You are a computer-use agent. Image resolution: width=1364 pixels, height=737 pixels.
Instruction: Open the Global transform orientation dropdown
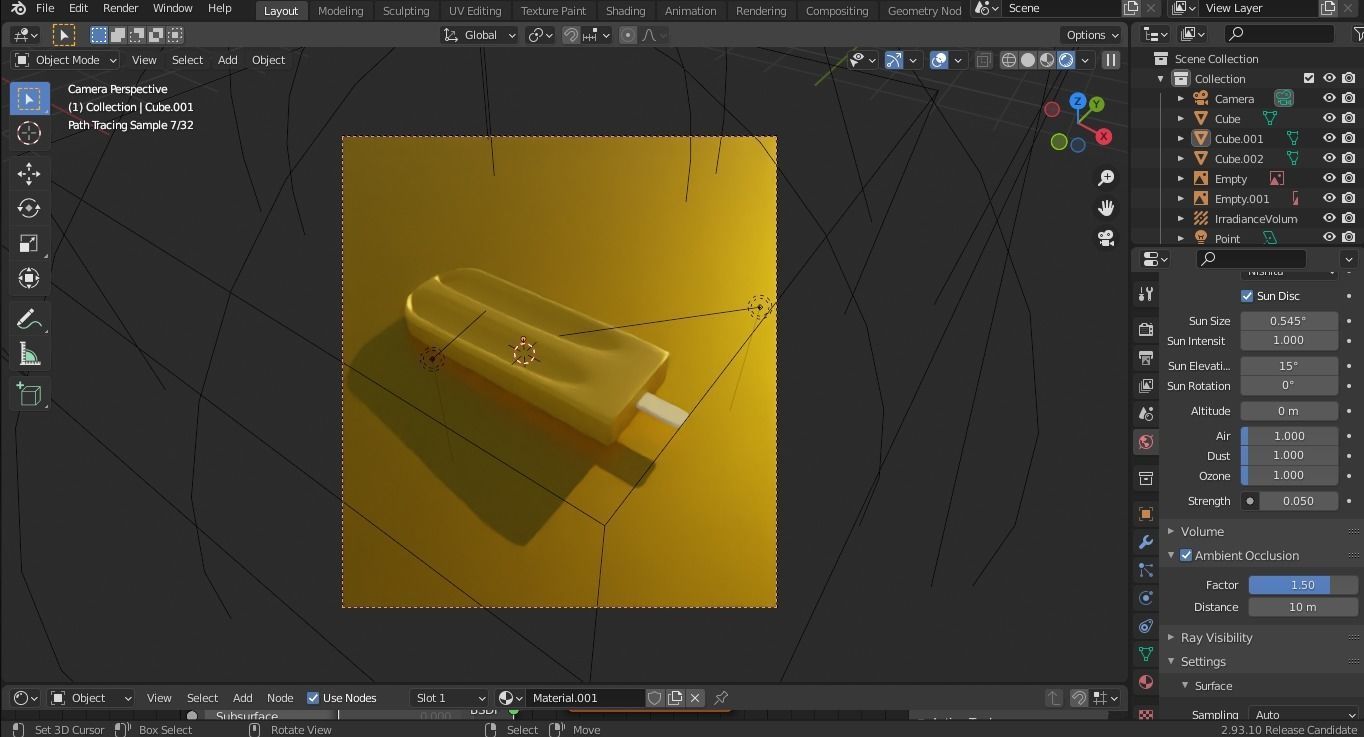(480, 35)
